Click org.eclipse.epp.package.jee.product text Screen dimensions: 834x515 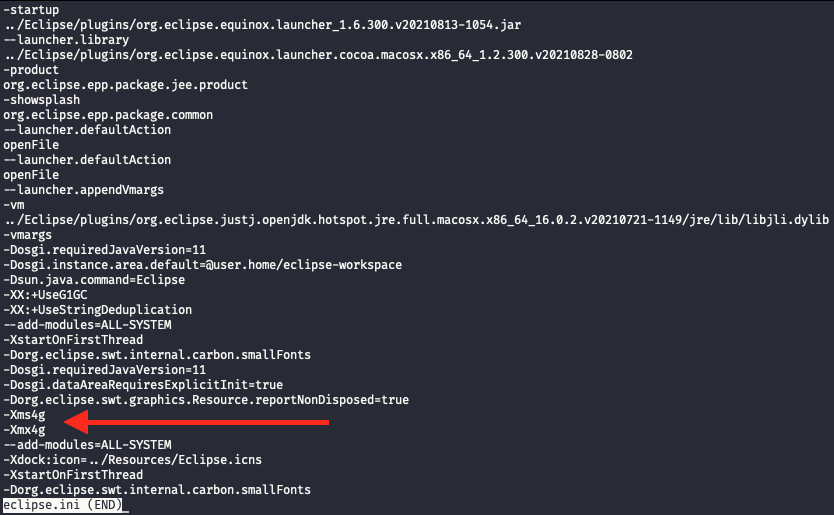click(x=126, y=85)
